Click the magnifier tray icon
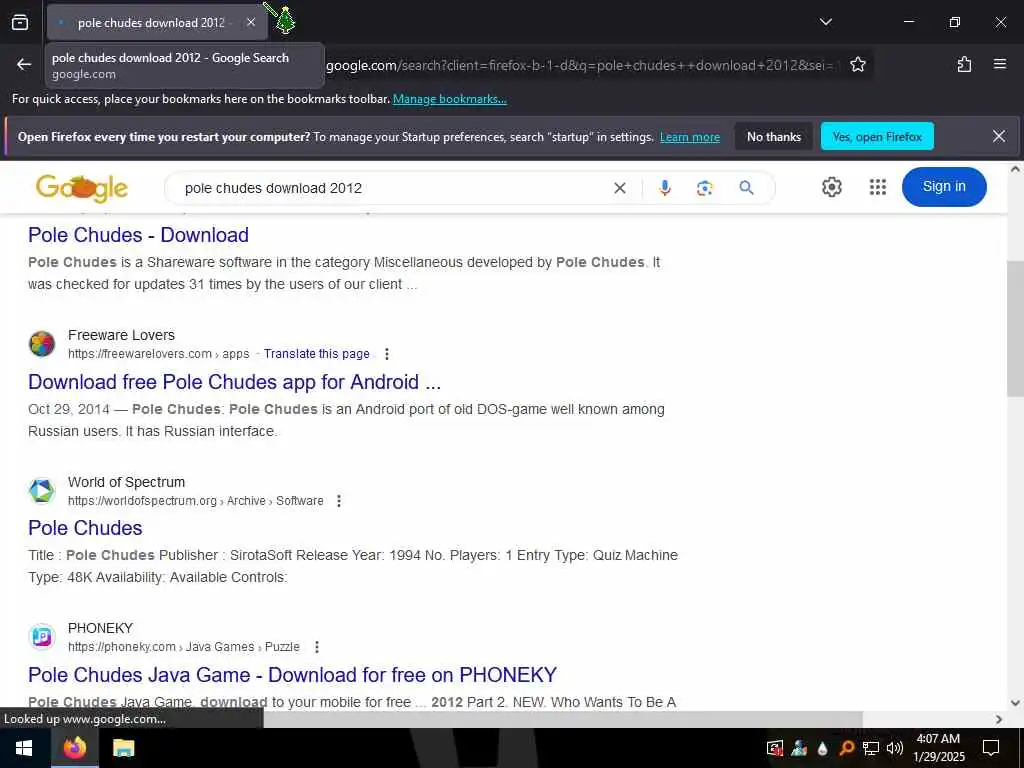Viewport: 1024px width, 768px height. point(846,748)
